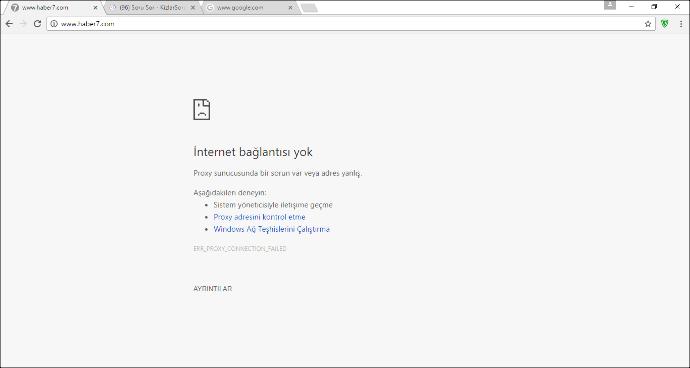Close the Chrome window
The height and width of the screenshot is (368, 690).
coord(677,7)
